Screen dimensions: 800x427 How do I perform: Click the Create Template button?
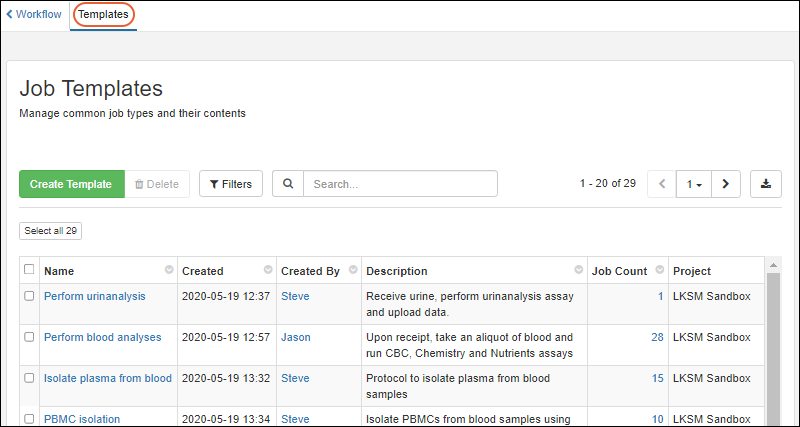tap(71, 184)
